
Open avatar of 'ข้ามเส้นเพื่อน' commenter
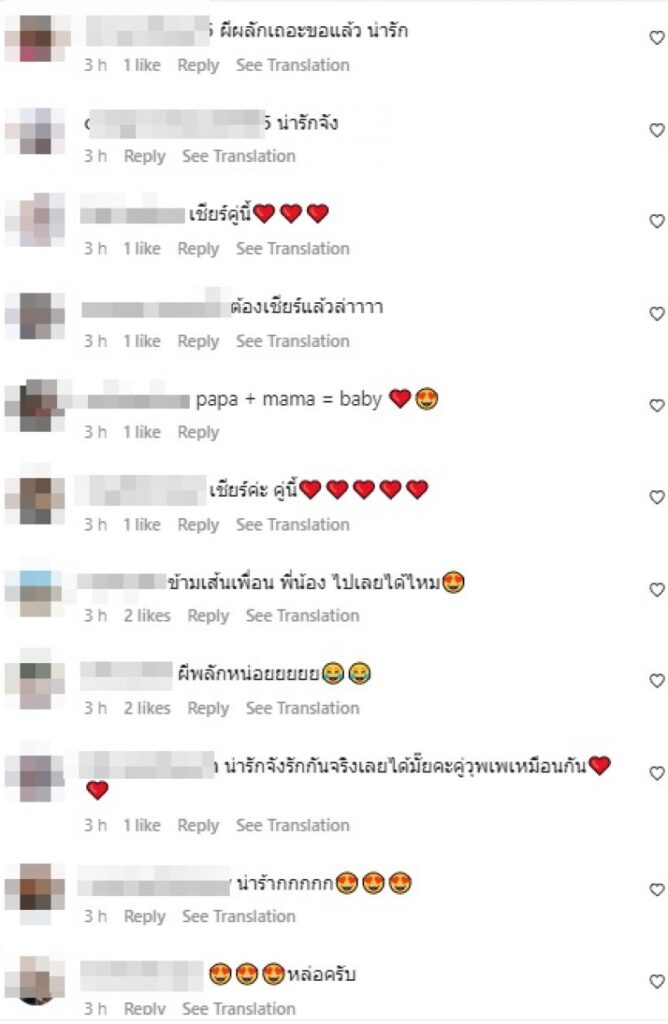pos(35,590)
